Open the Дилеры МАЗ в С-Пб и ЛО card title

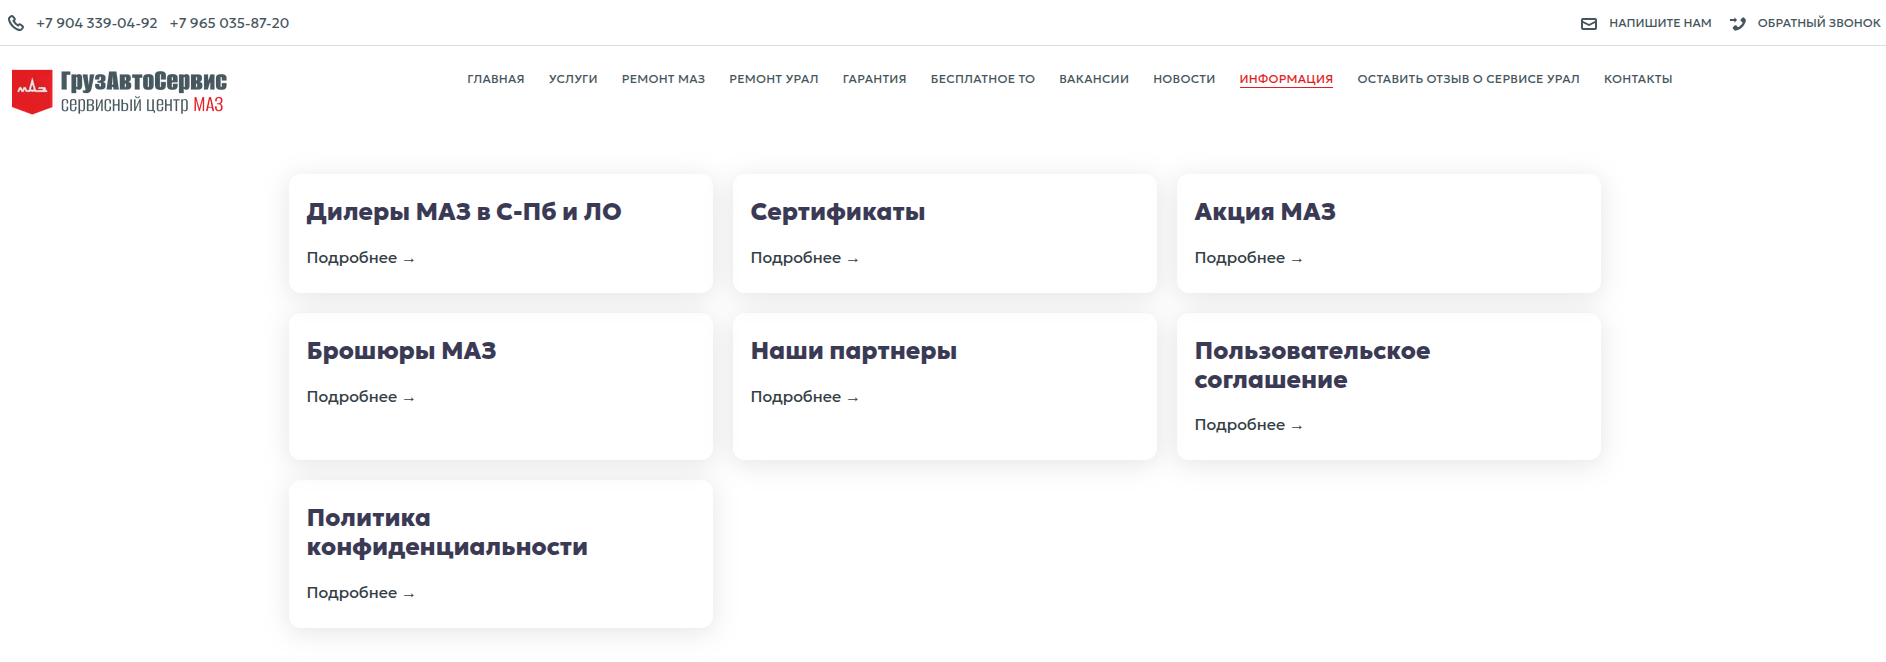464,212
